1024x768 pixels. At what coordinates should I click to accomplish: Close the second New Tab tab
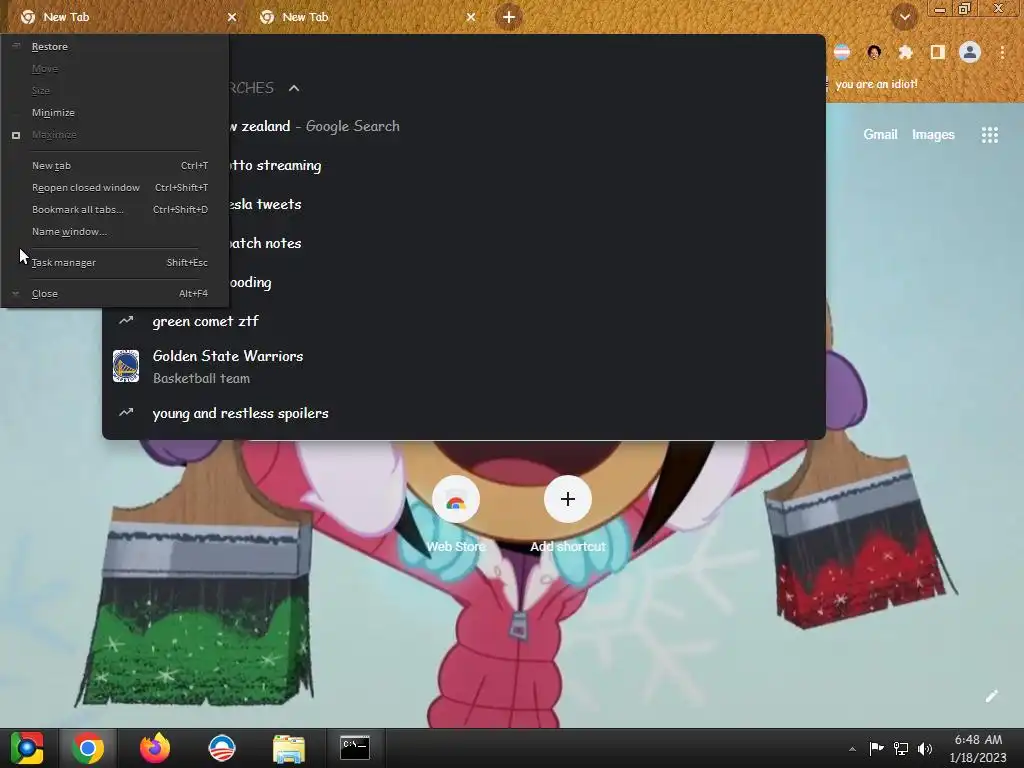tap(471, 17)
